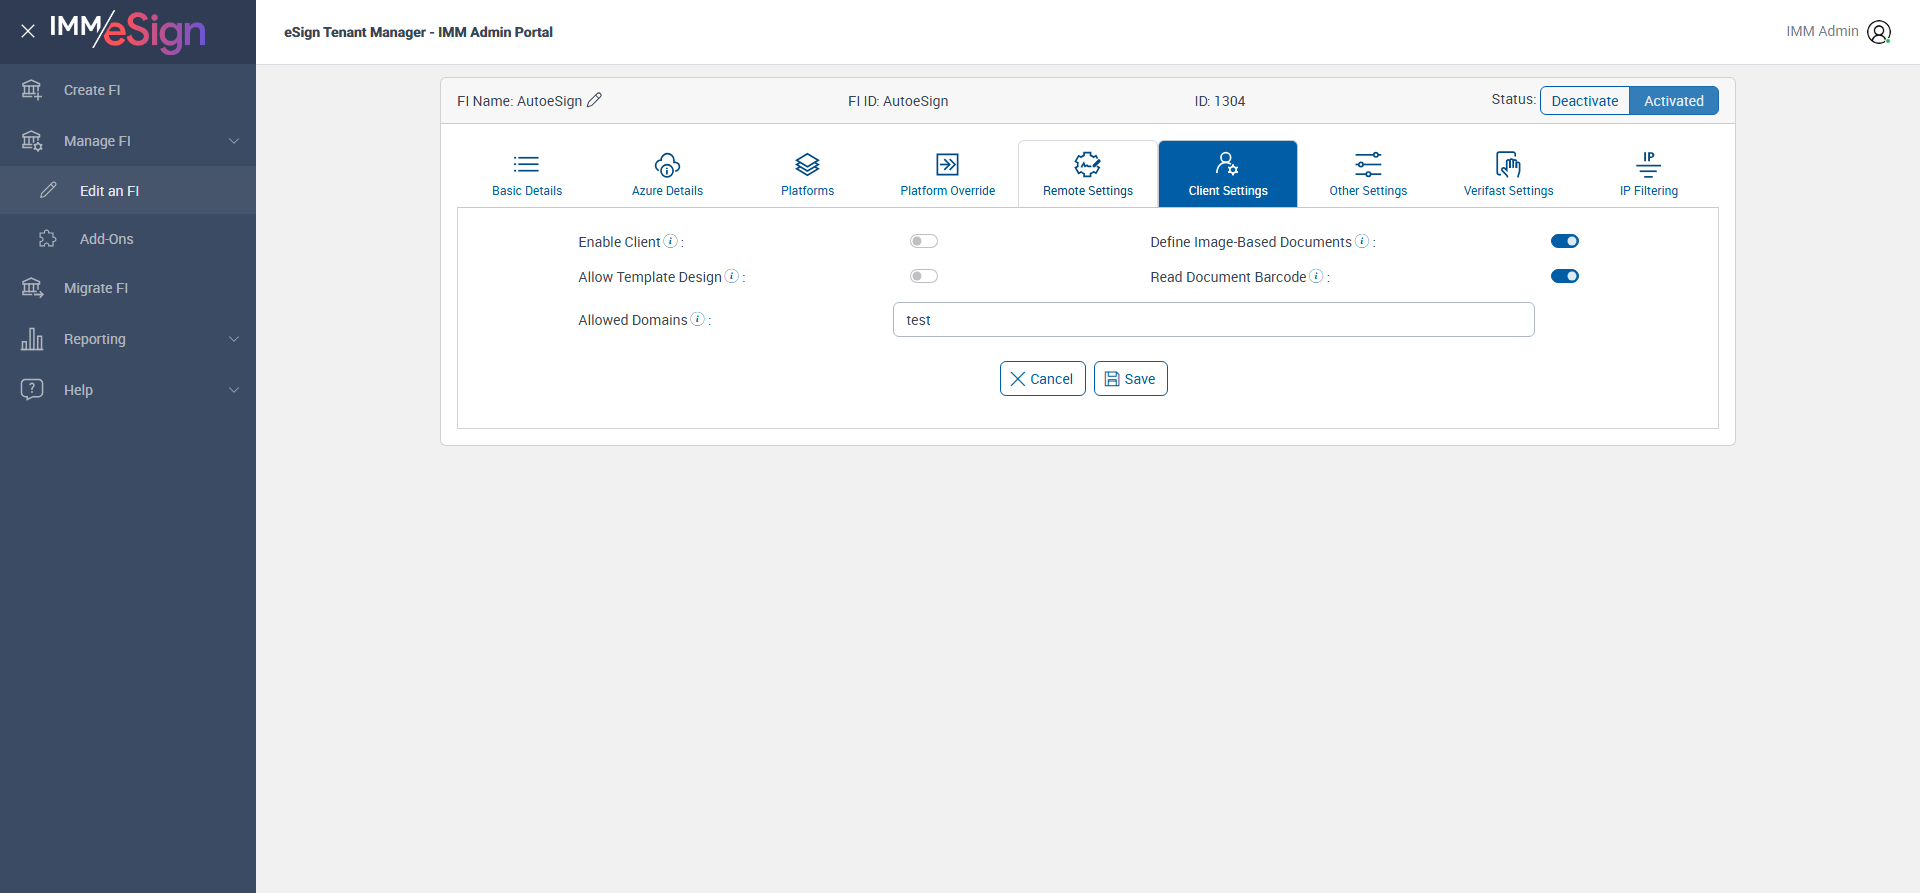Open Create FI in the sidebar
Screen dimensions: 1920x893
click(128, 90)
